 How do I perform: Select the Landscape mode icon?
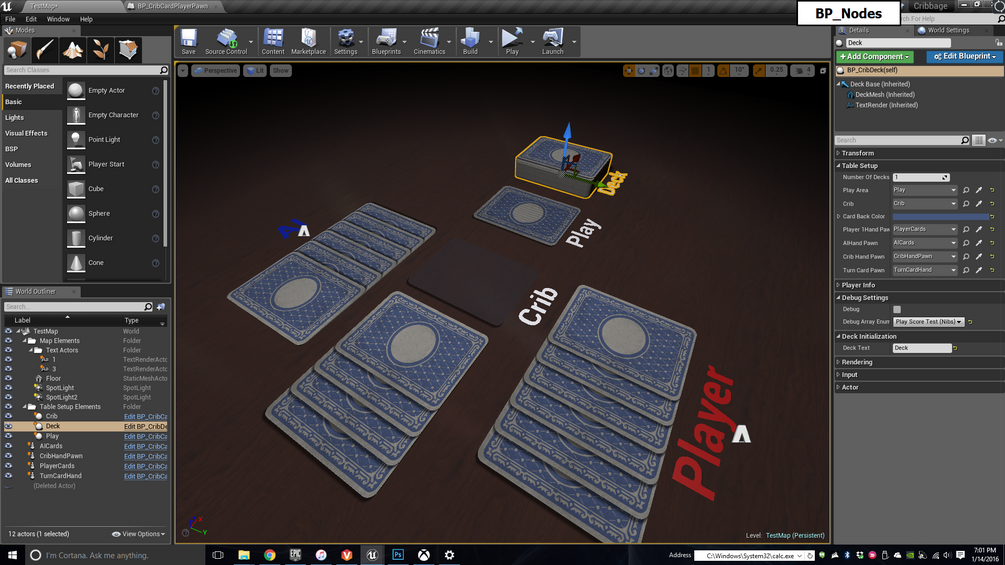point(72,49)
